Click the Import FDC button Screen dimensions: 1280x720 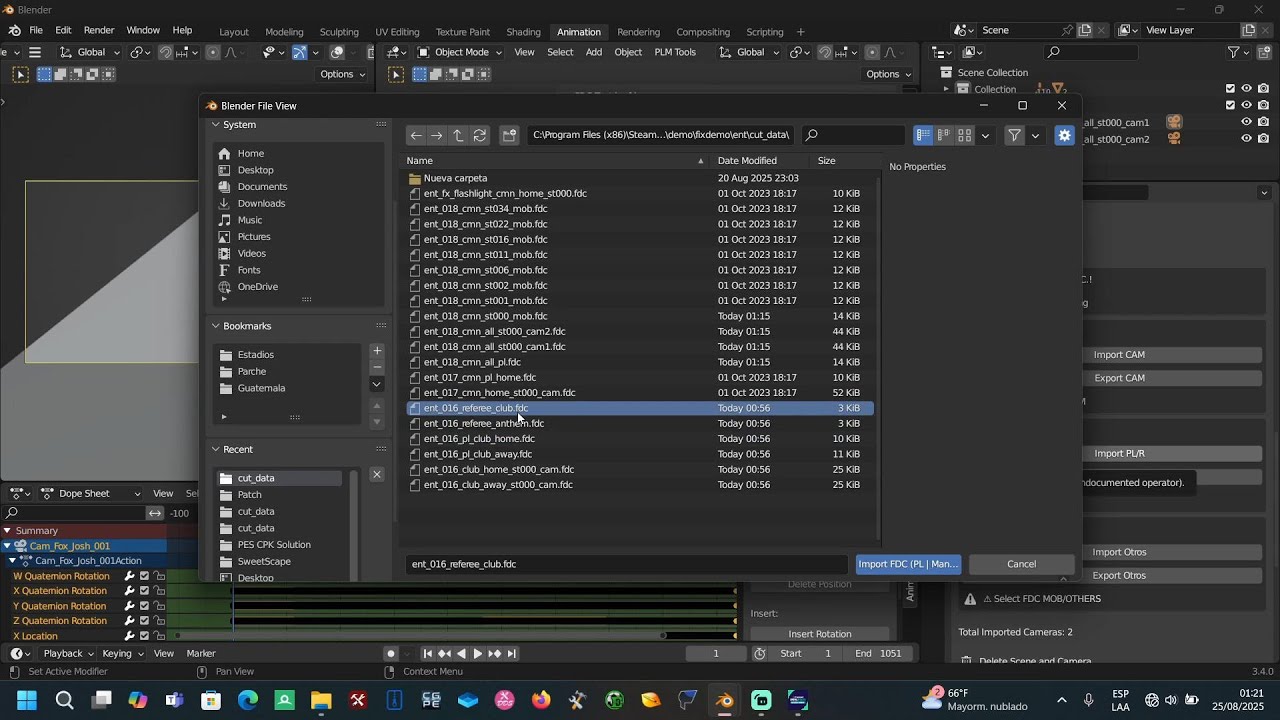(908, 564)
